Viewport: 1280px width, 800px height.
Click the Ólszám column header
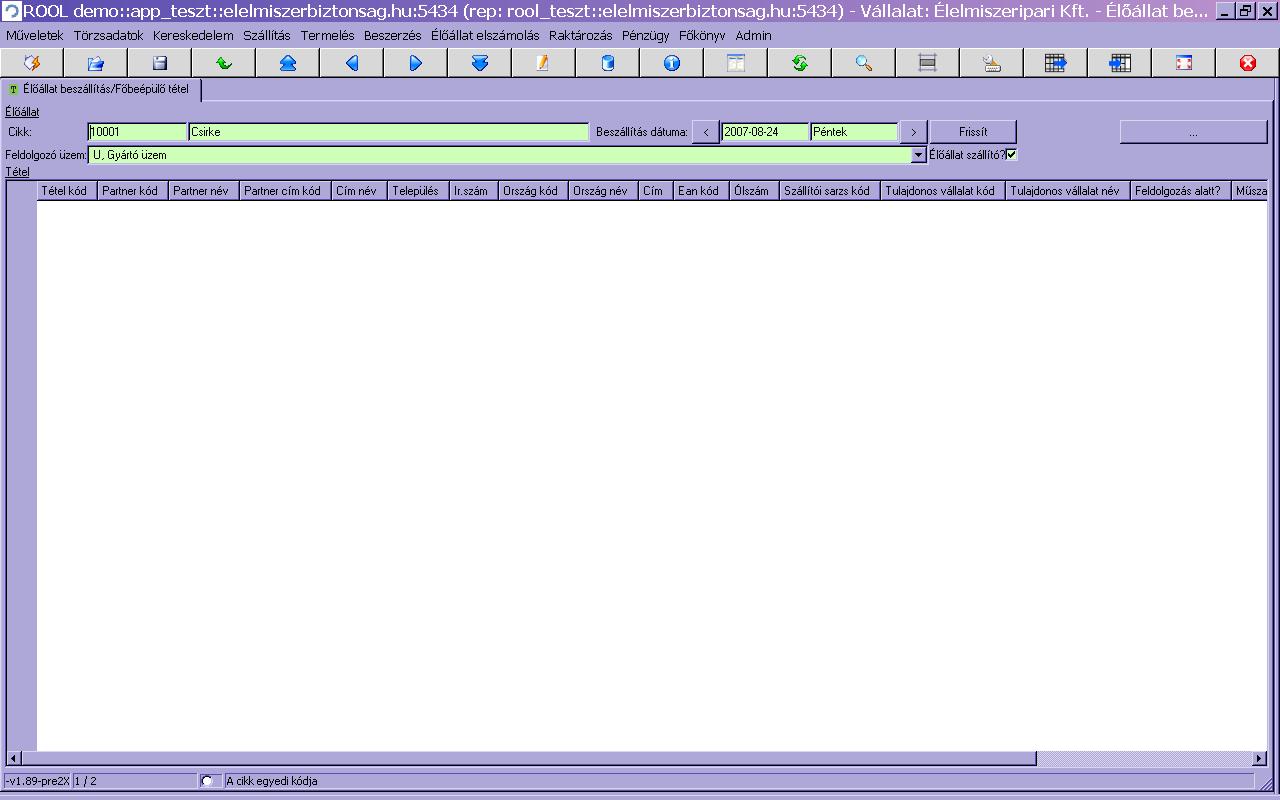(x=754, y=191)
